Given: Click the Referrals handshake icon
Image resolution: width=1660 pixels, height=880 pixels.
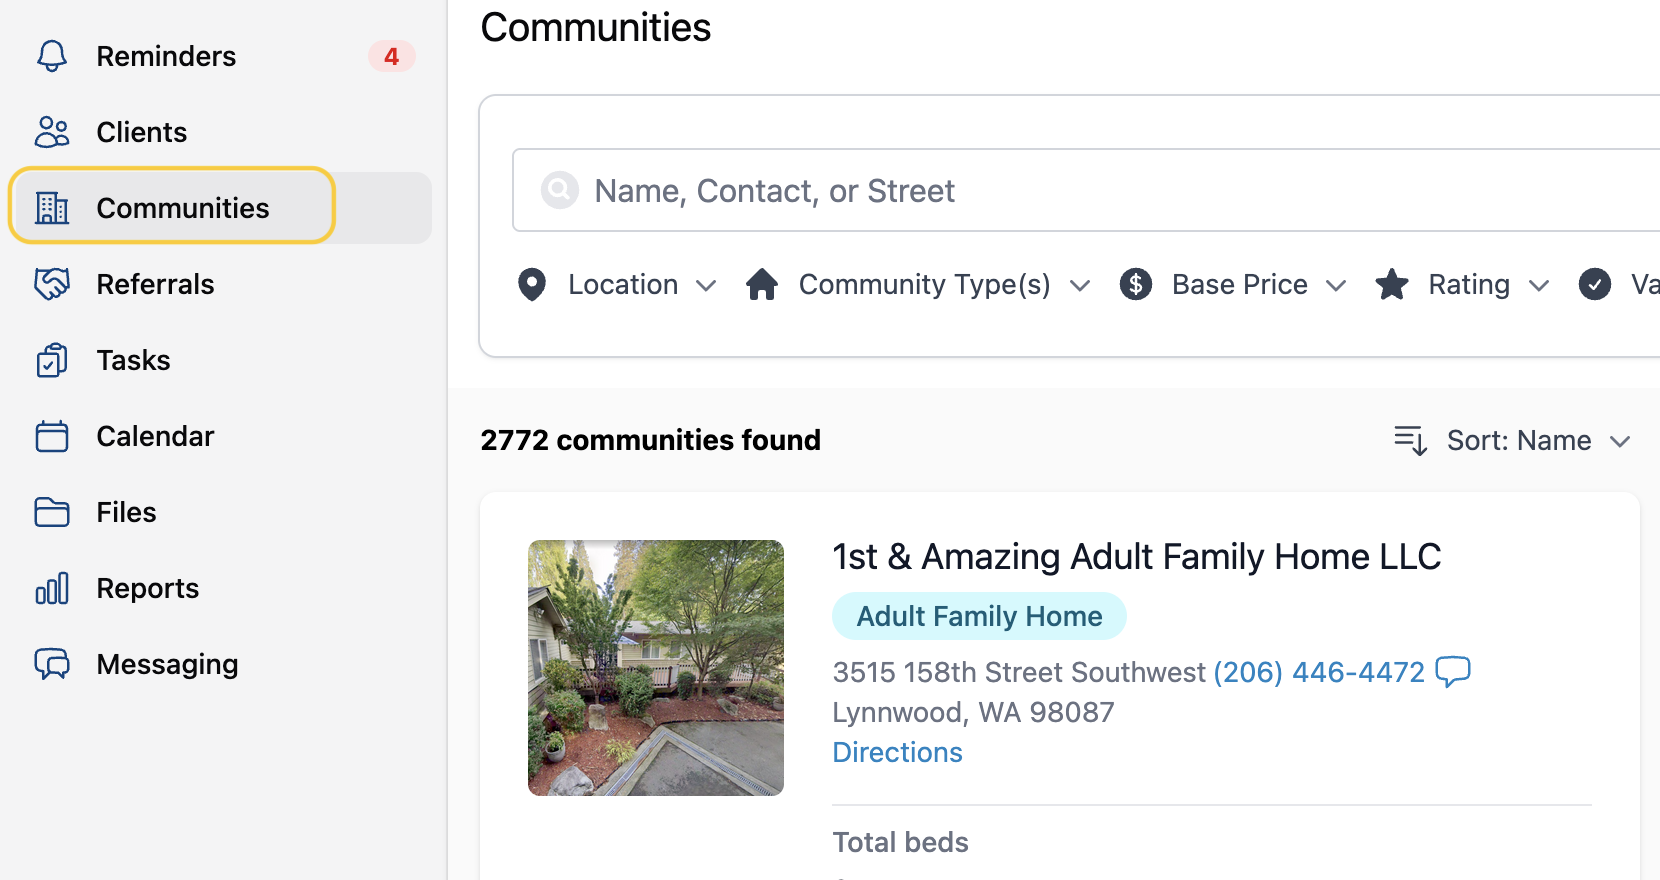Looking at the screenshot, I should coord(52,284).
